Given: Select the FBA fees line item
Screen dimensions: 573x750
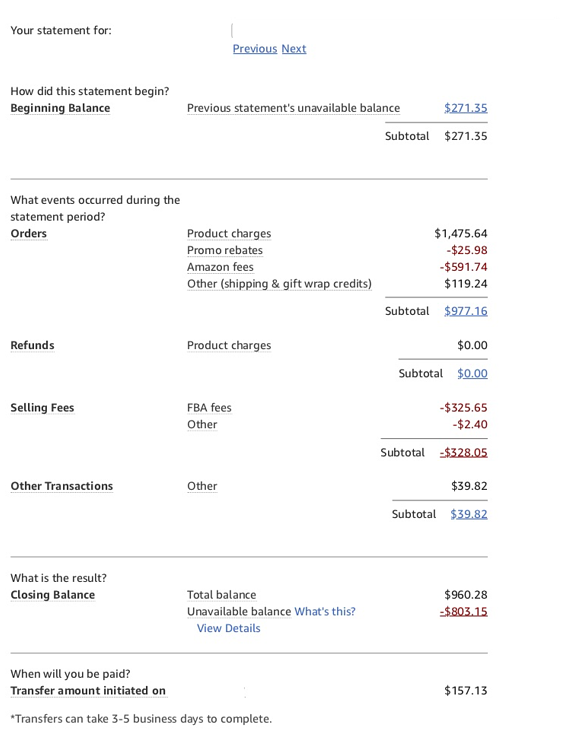Looking at the screenshot, I should coord(209,408).
